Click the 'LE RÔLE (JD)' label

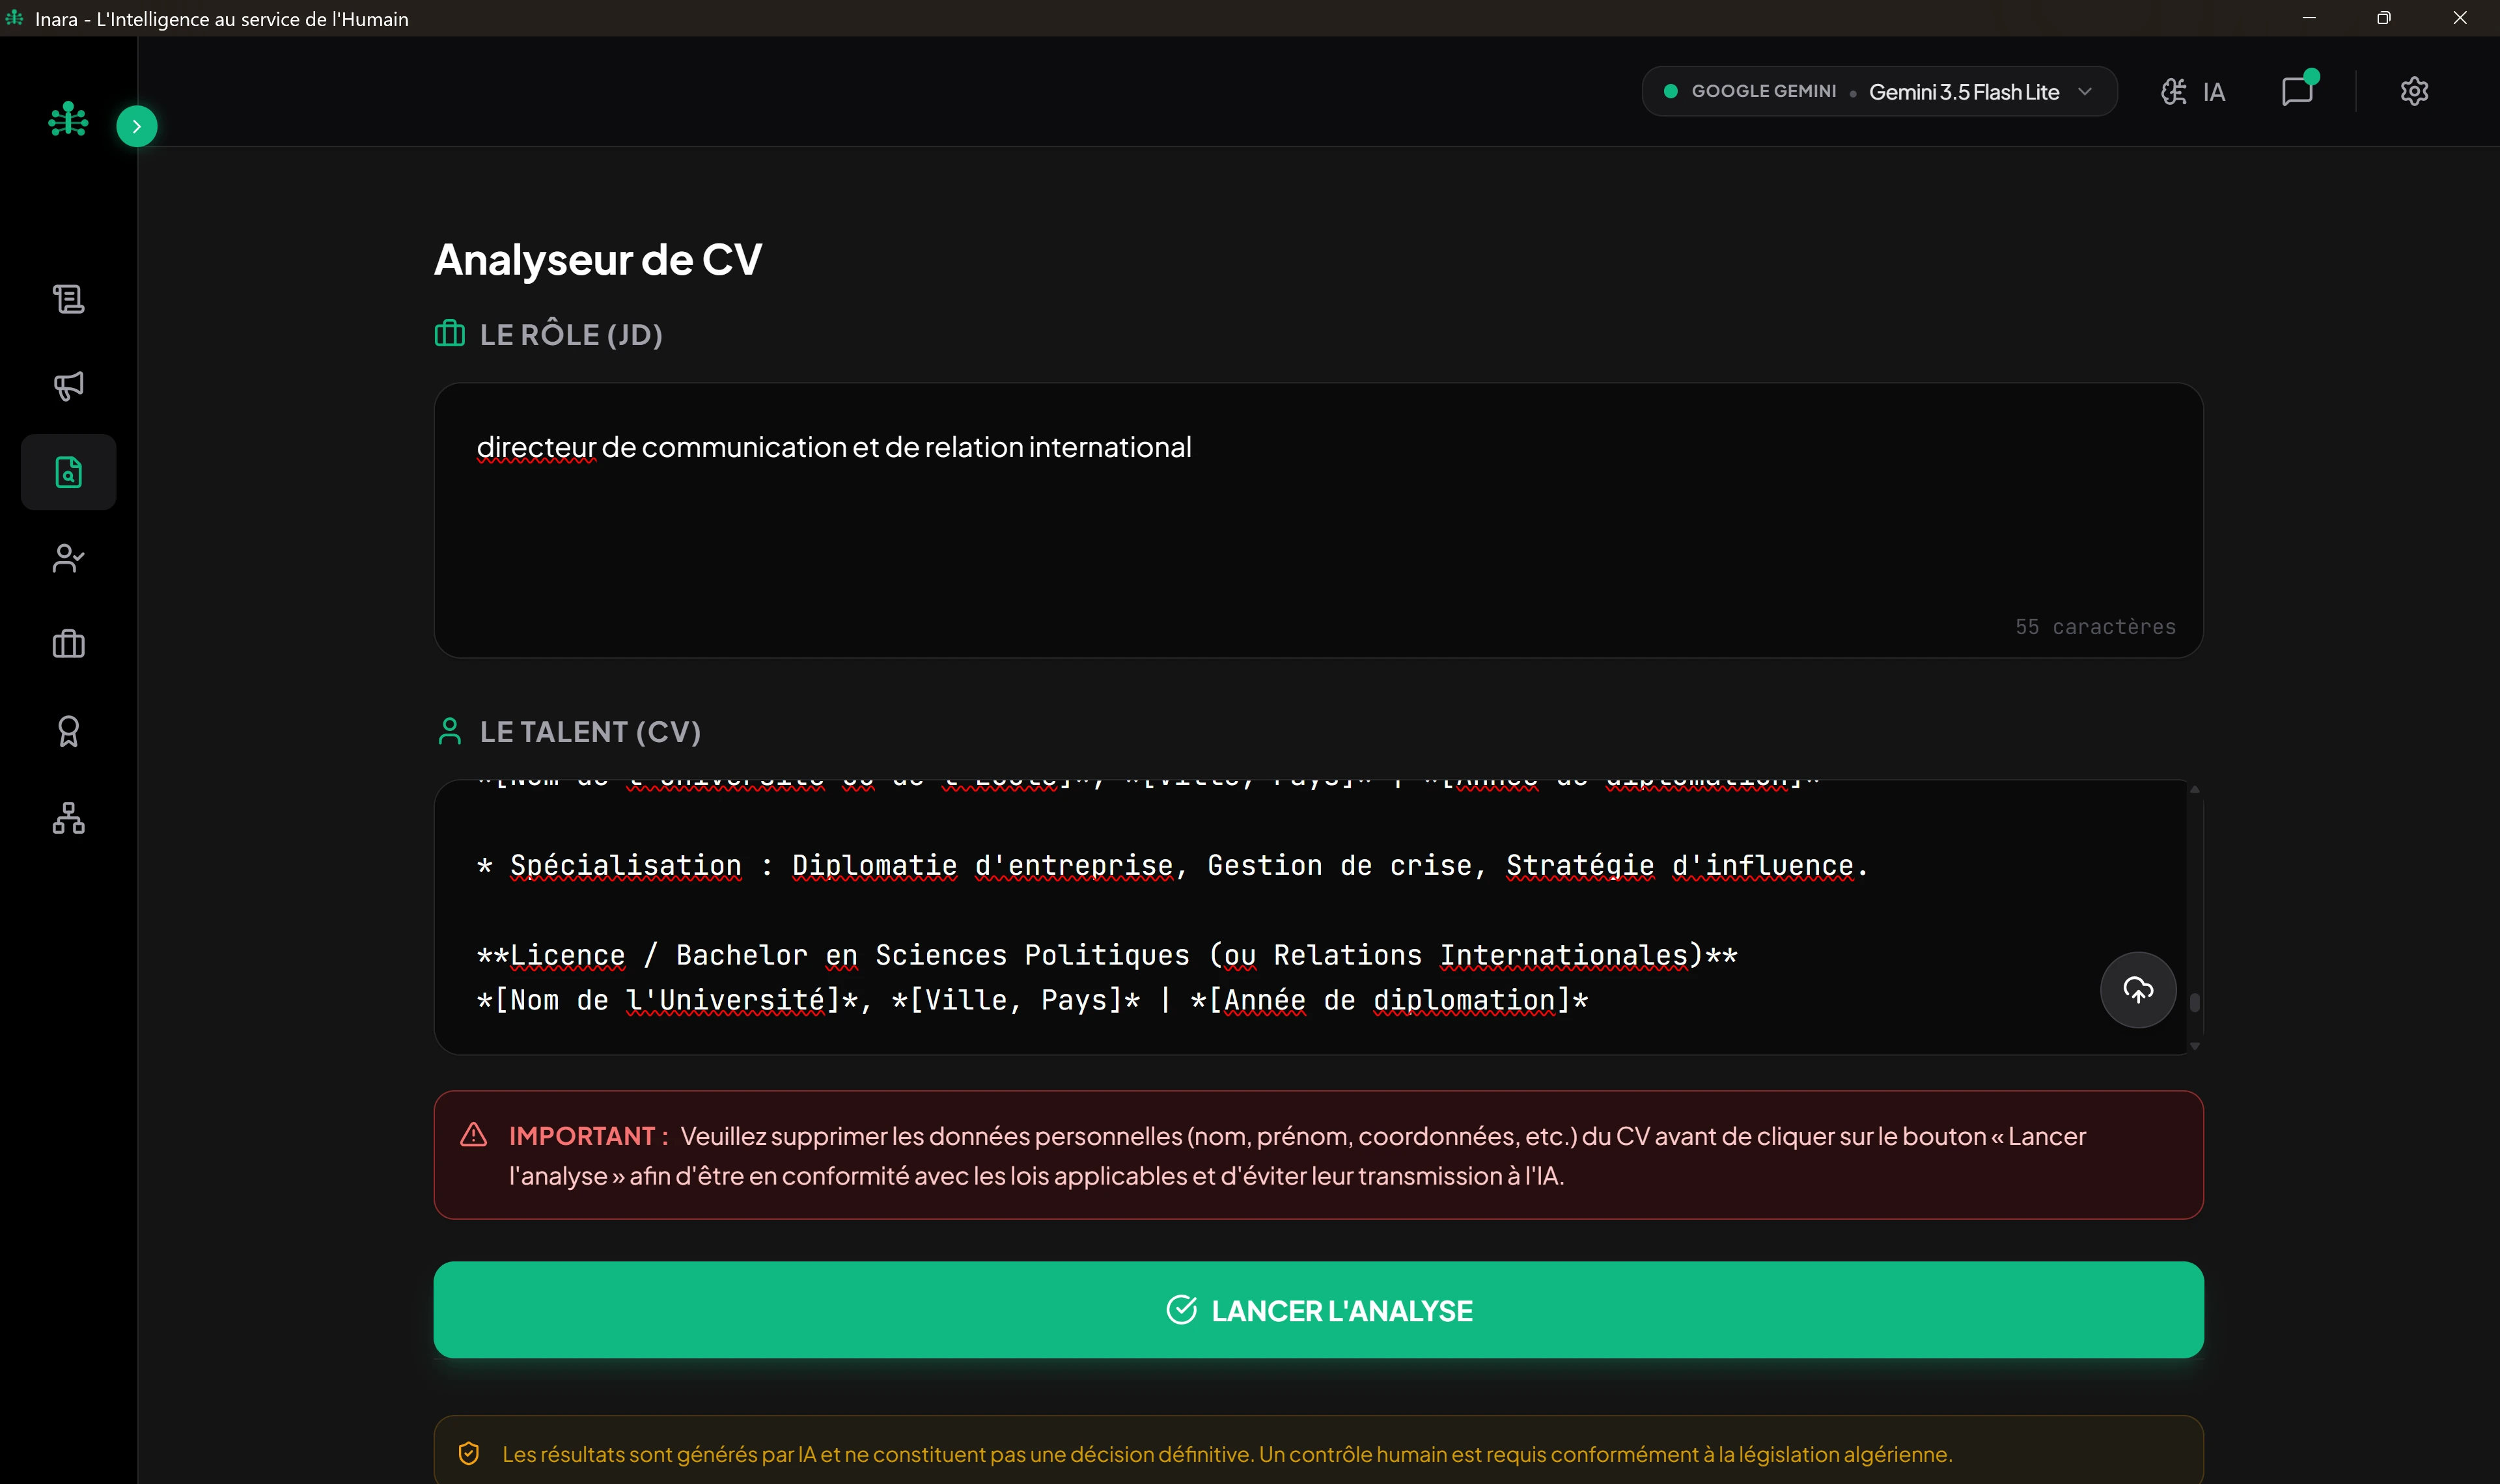tap(571, 334)
